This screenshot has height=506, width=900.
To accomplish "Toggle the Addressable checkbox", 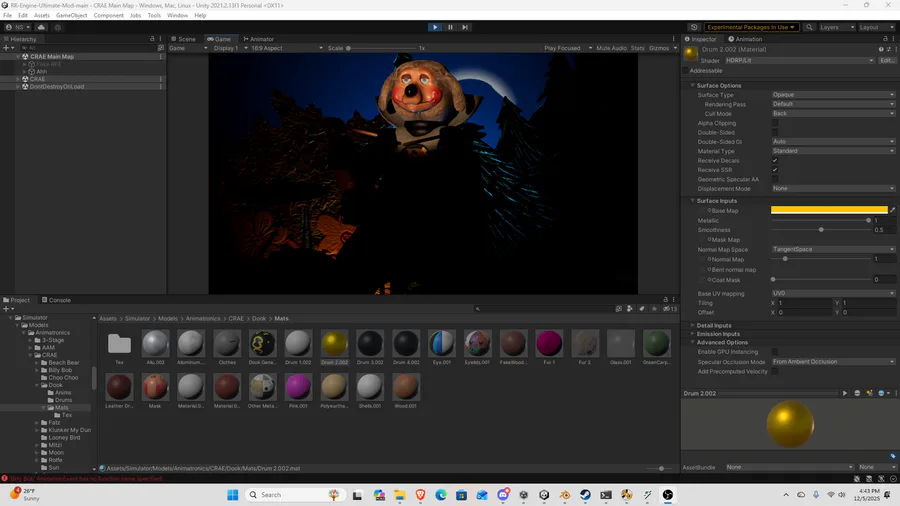I will (685, 71).
